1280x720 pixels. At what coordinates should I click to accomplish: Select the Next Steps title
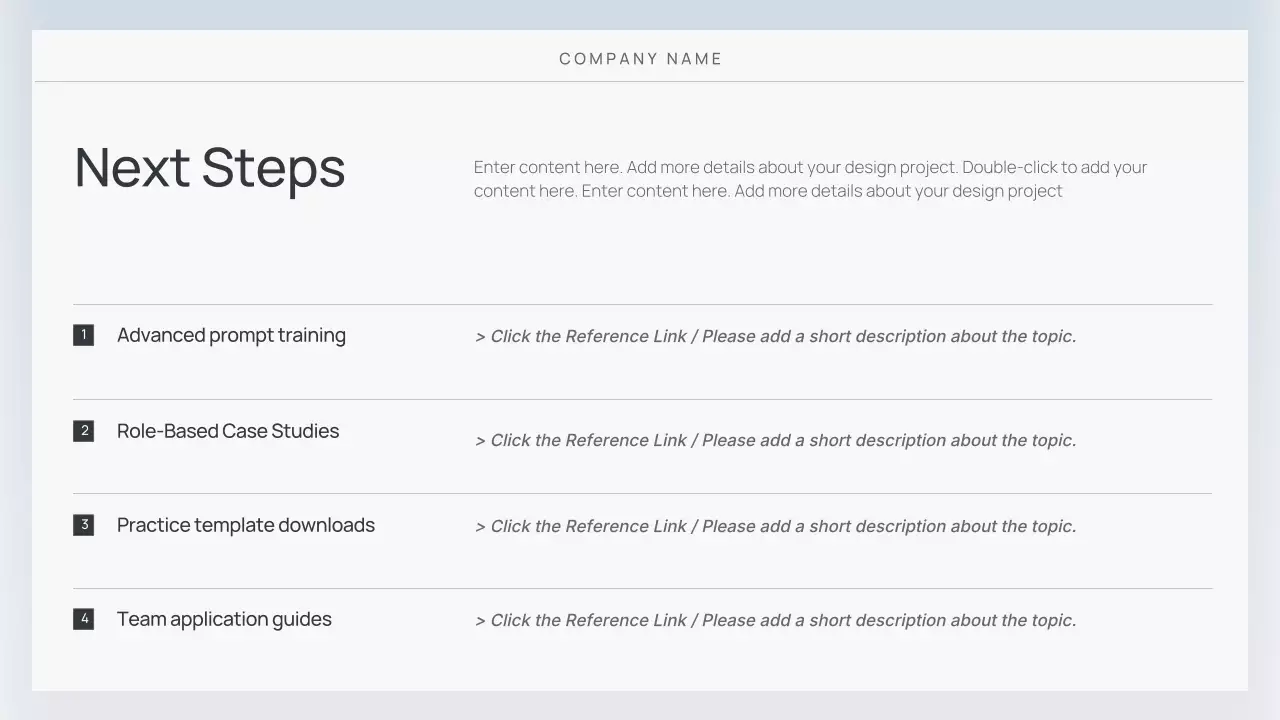coord(210,168)
